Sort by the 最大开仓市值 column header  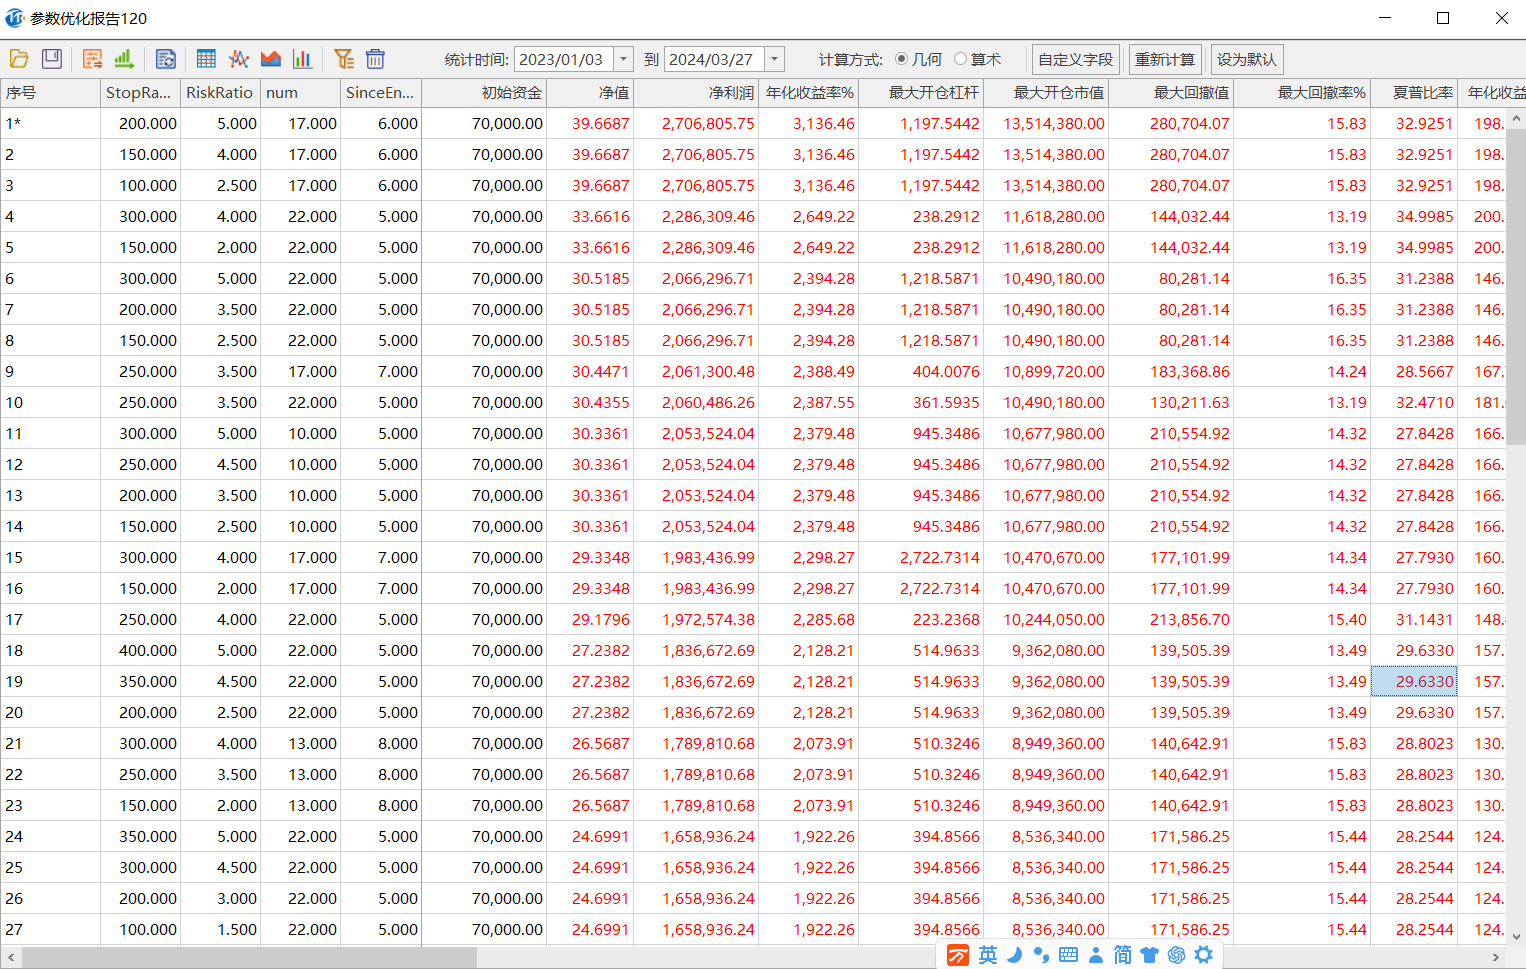(1046, 93)
